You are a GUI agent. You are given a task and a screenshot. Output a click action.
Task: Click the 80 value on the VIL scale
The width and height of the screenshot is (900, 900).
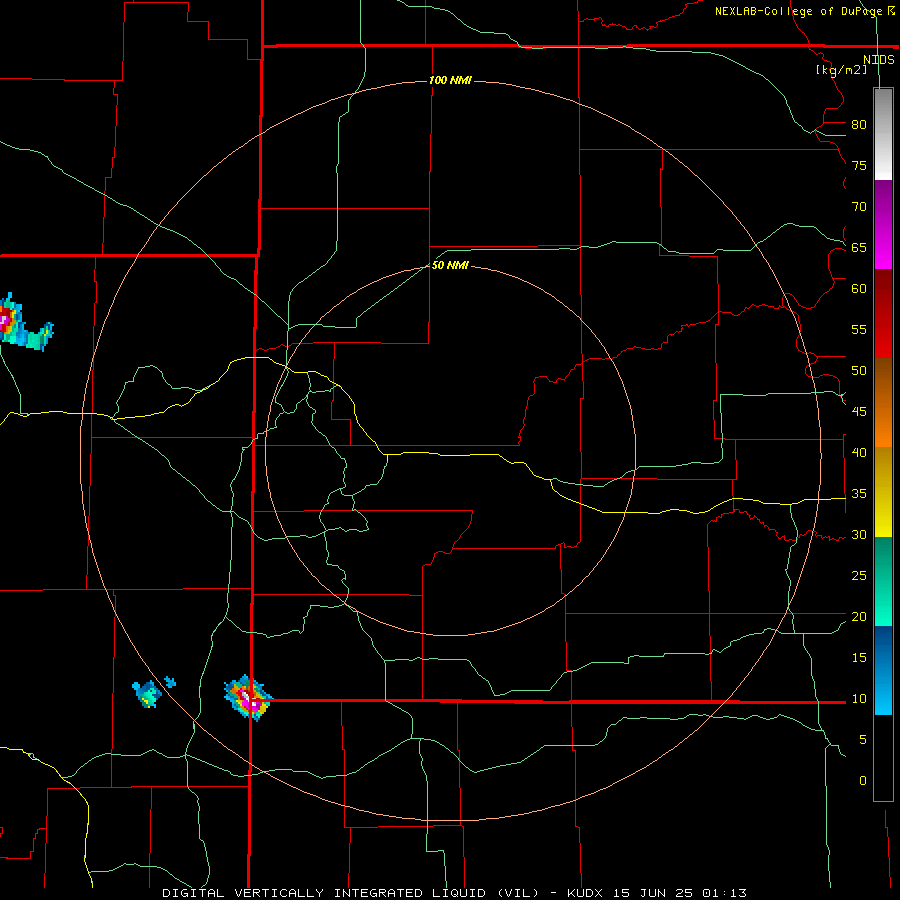click(859, 125)
